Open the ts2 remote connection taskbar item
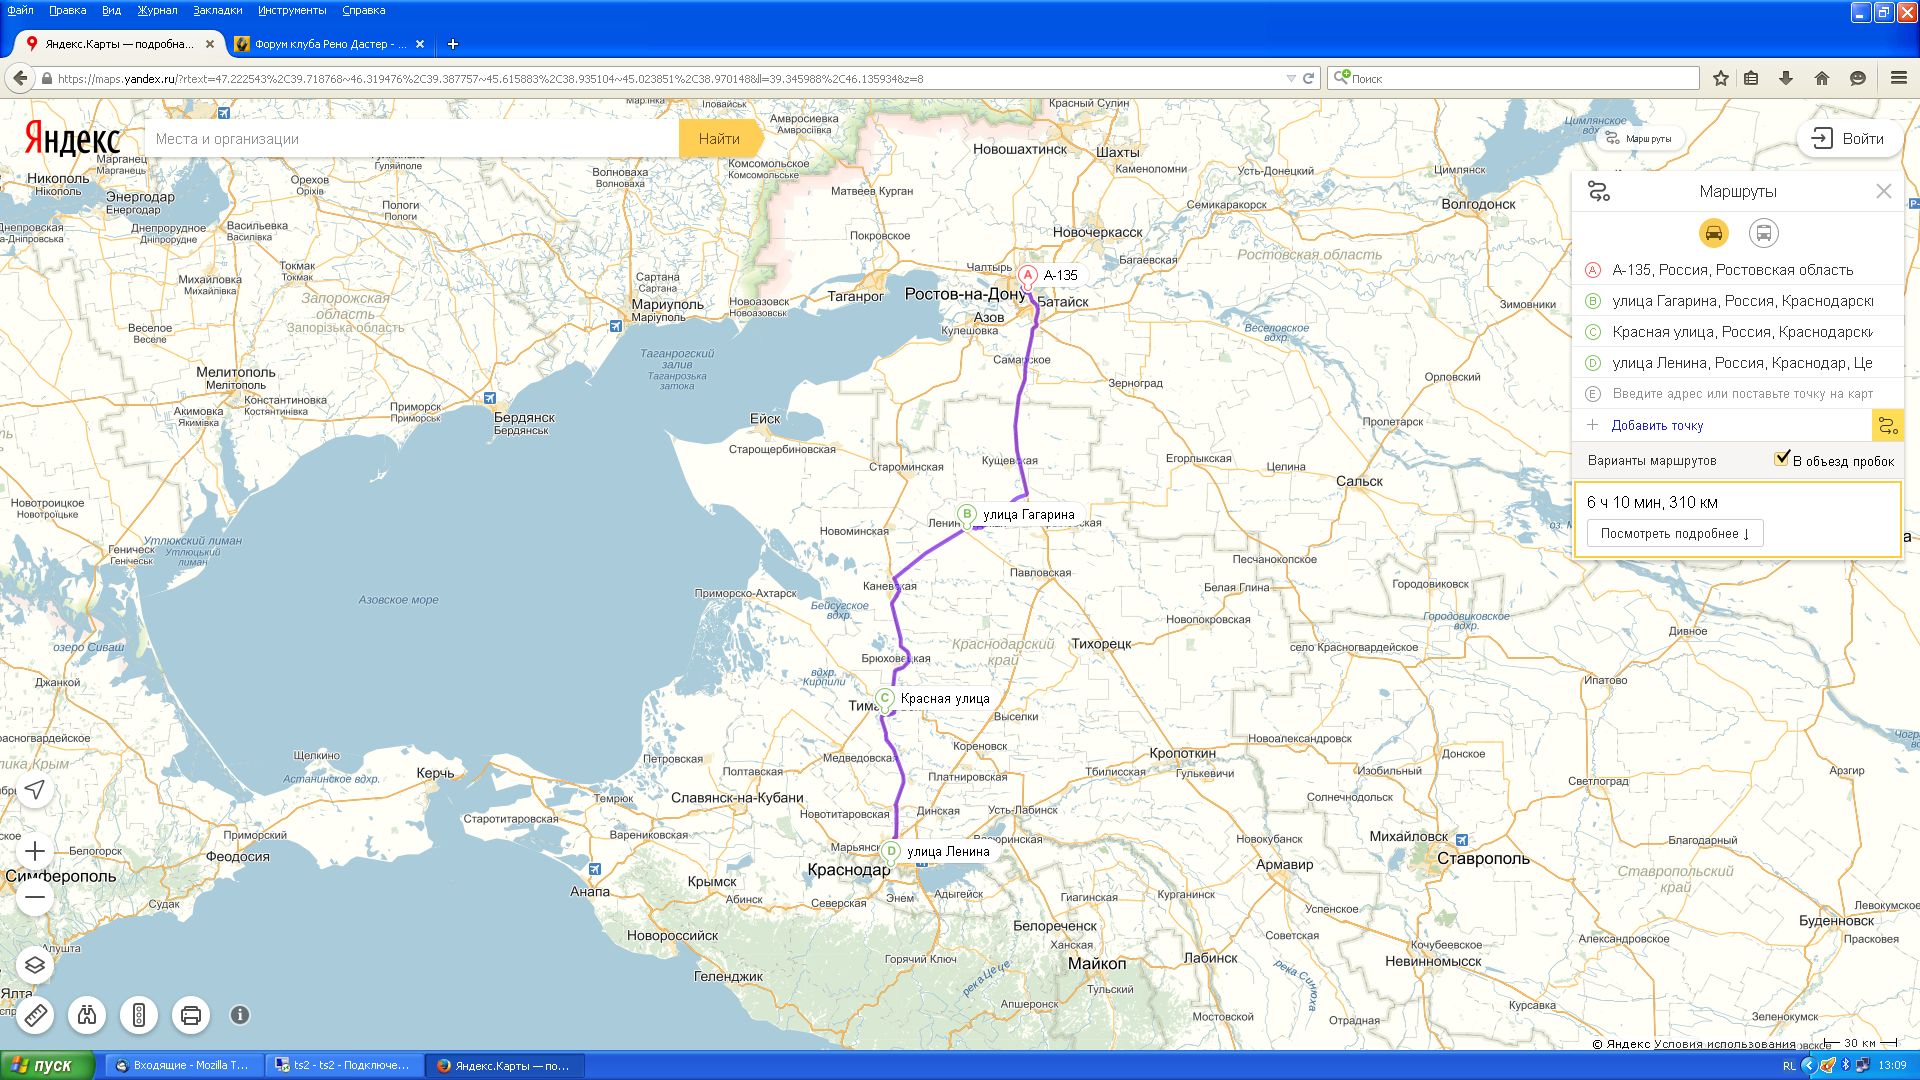 pos(345,1065)
